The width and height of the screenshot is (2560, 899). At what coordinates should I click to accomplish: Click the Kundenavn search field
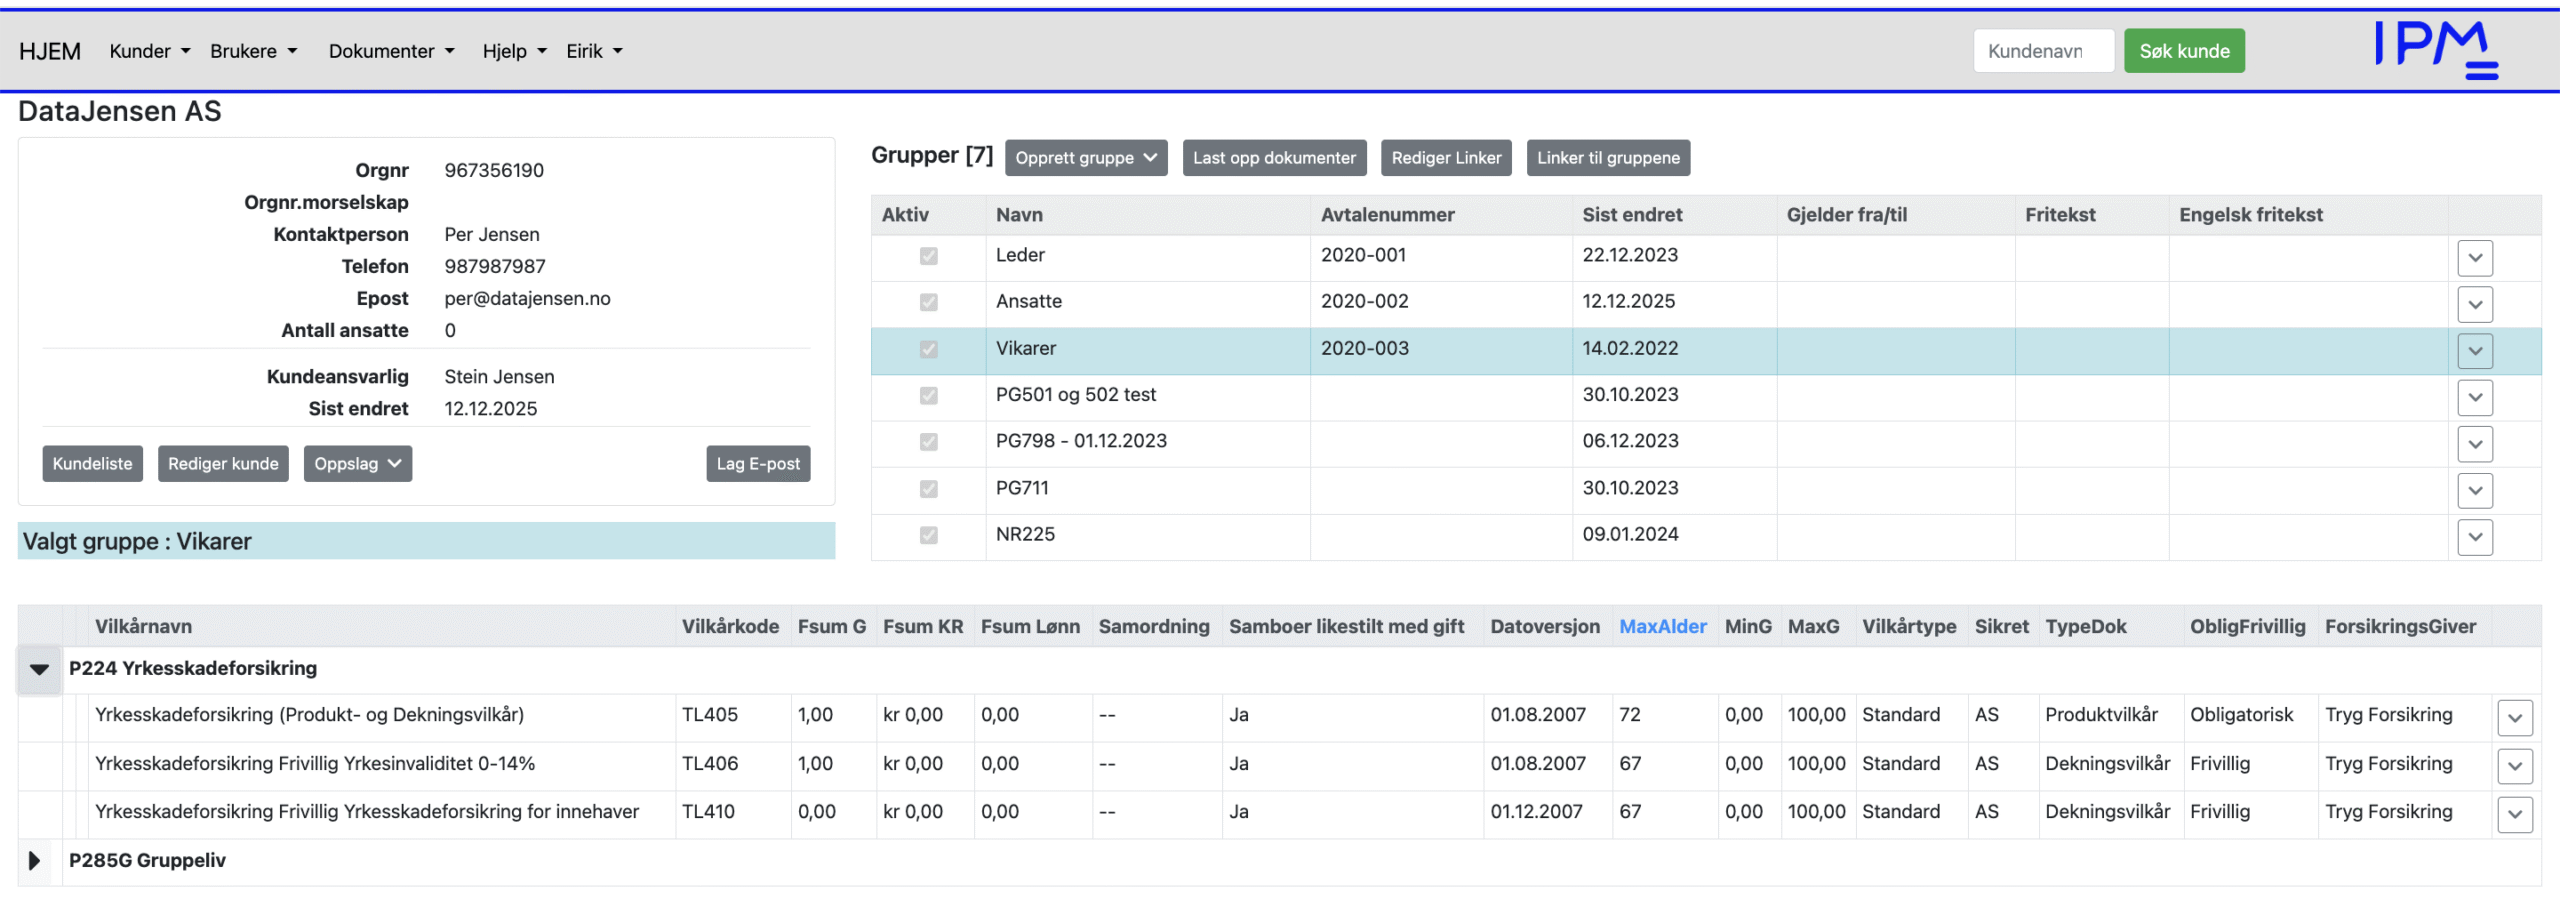click(2042, 51)
